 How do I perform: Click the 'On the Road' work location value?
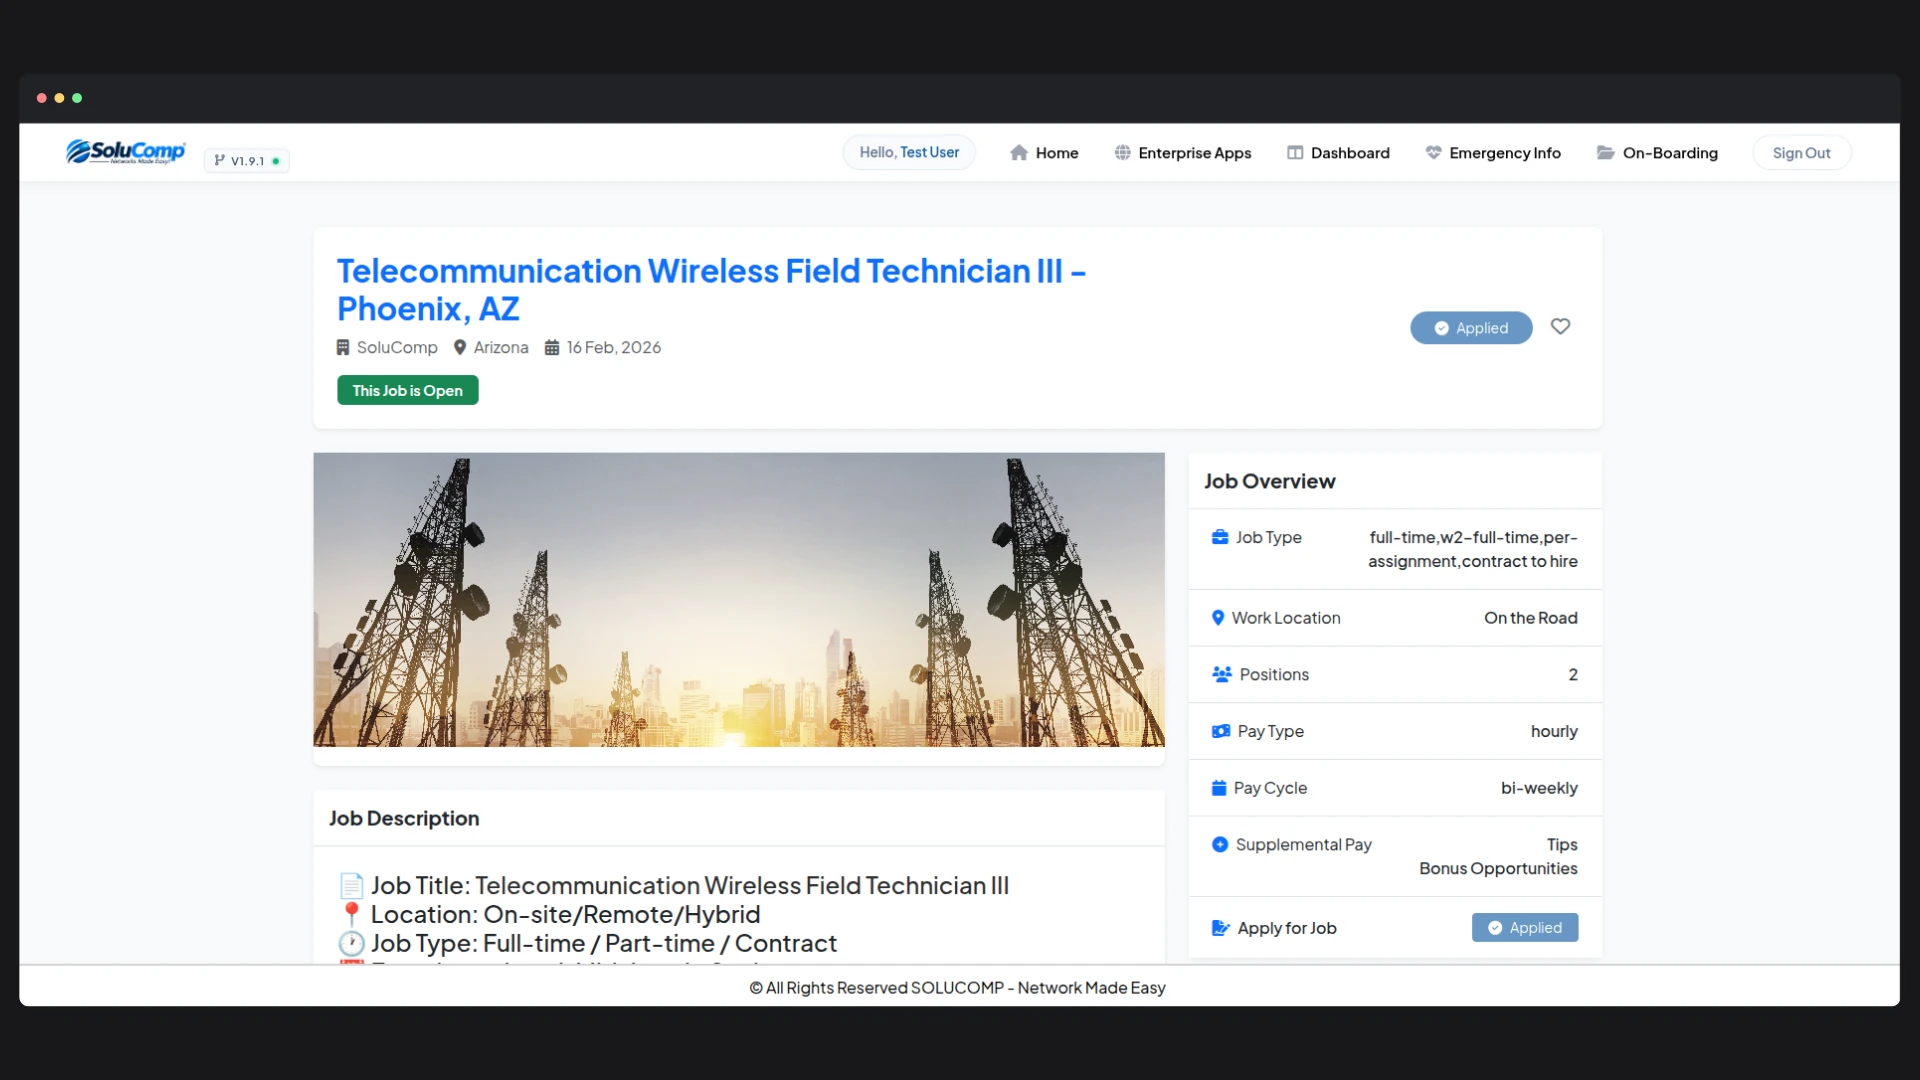point(1530,618)
